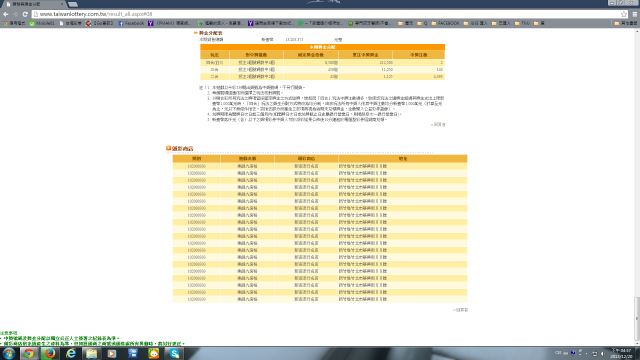The height and width of the screenshot is (360, 640).
Task: Open the Facebook bookmark with the f icon
Action: click(x=131, y=23)
